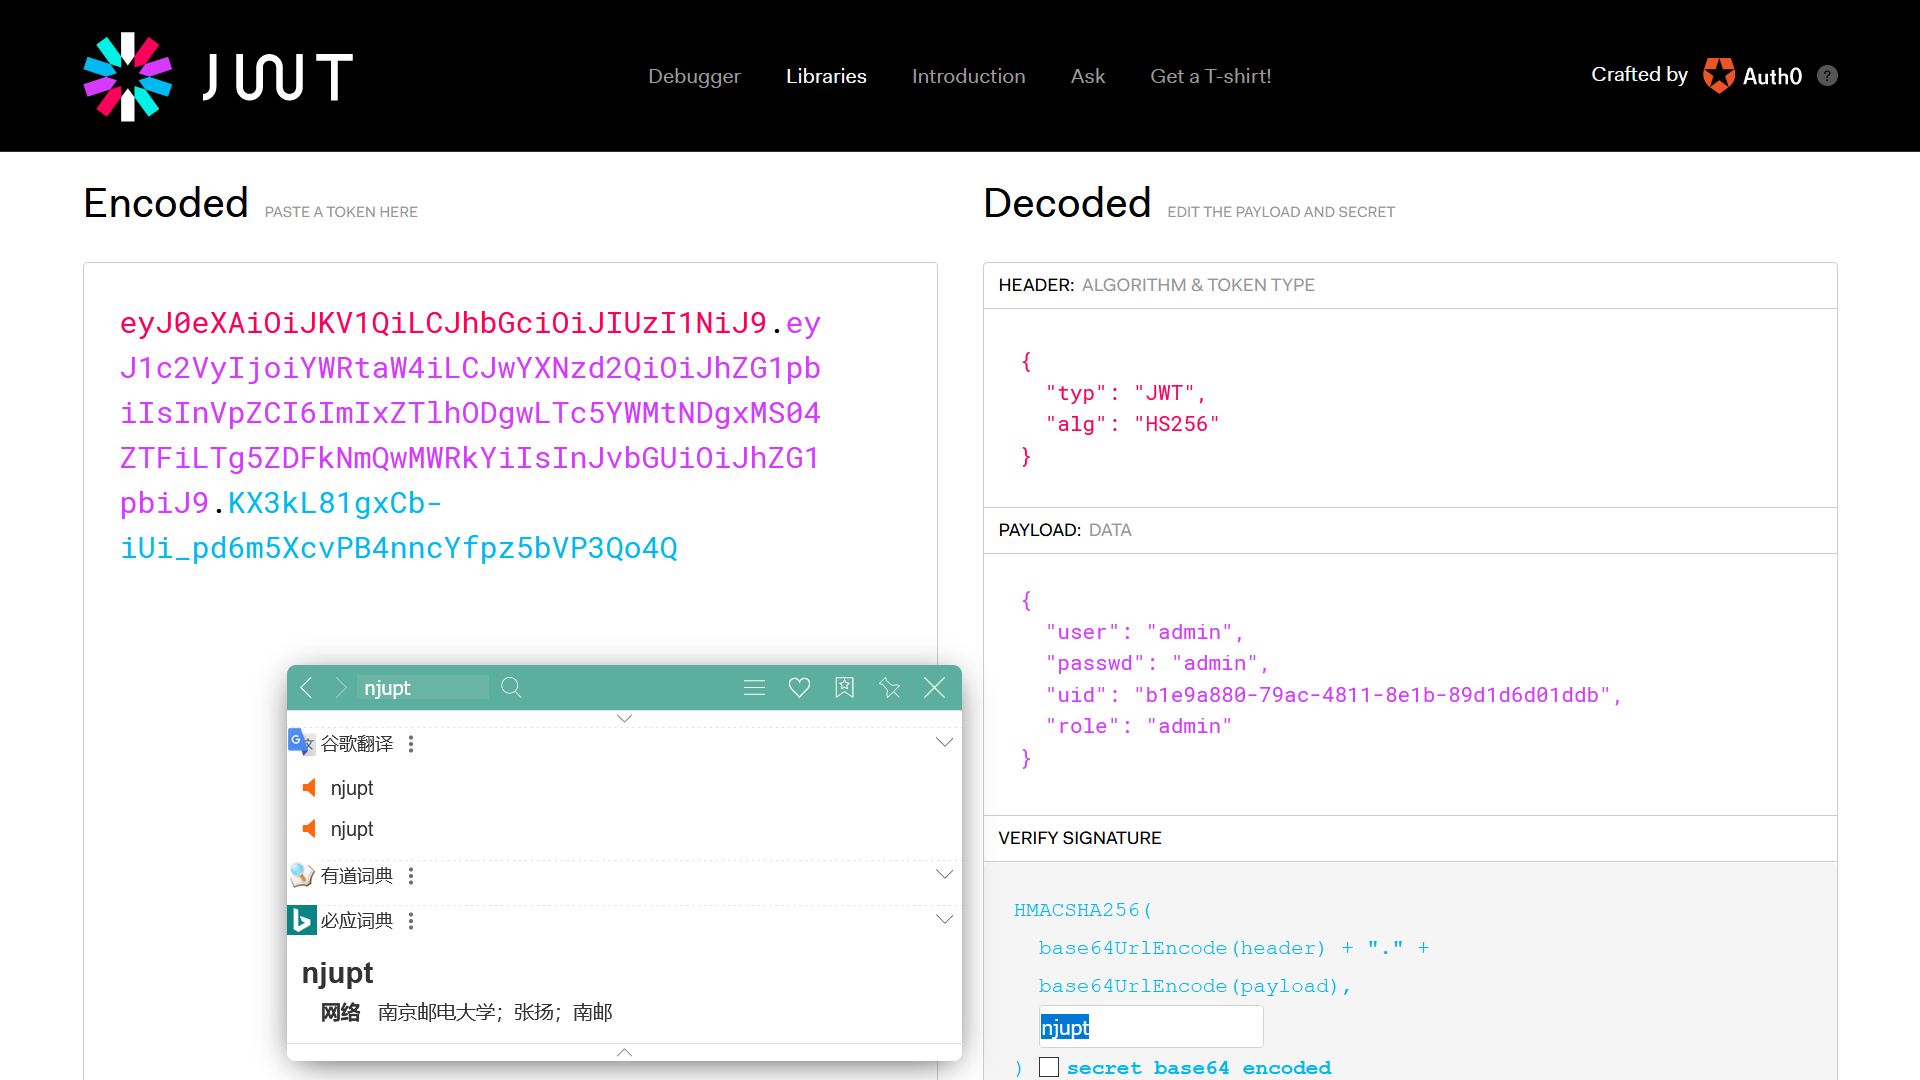Pin the dictionary popup window

889,688
